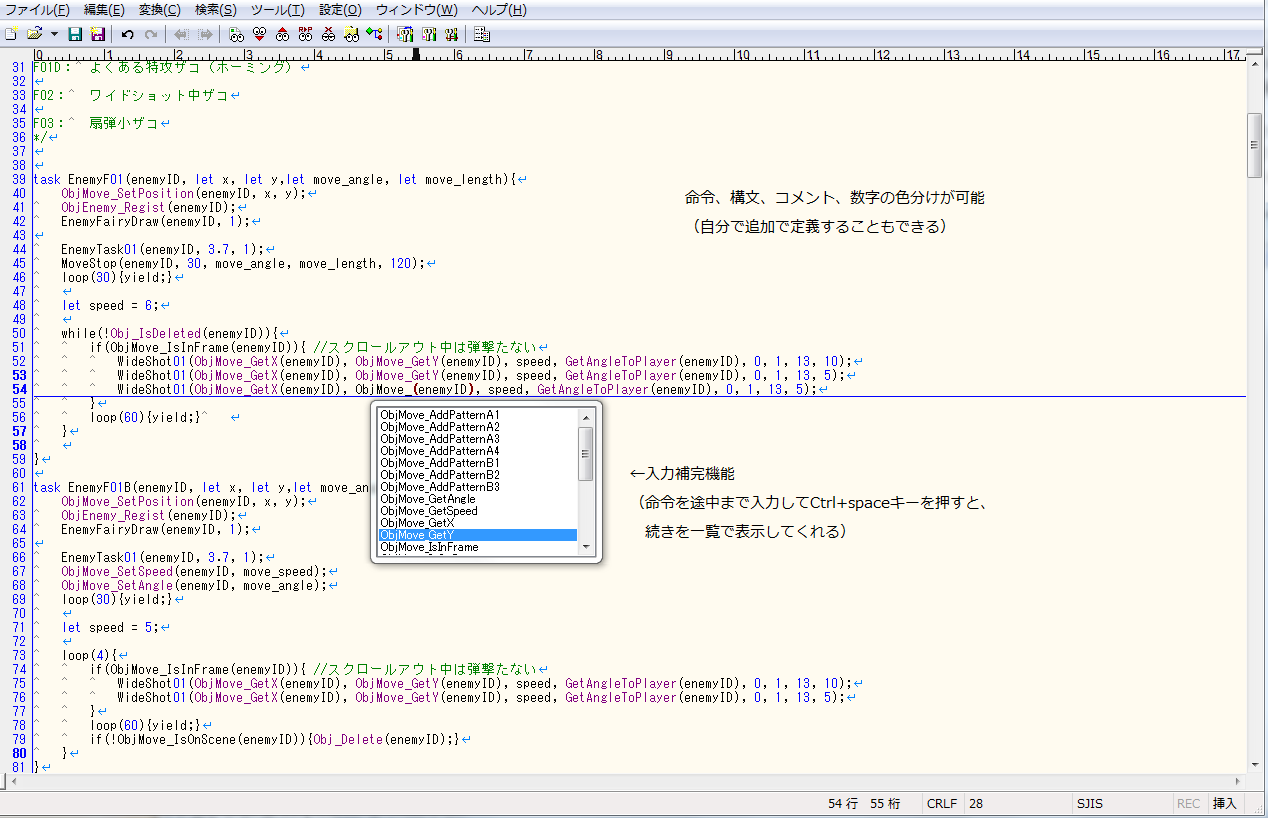Expand the recent files dropdown arrow beside Open
Screen dimensions: 1268x818
[x=53, y=34]
